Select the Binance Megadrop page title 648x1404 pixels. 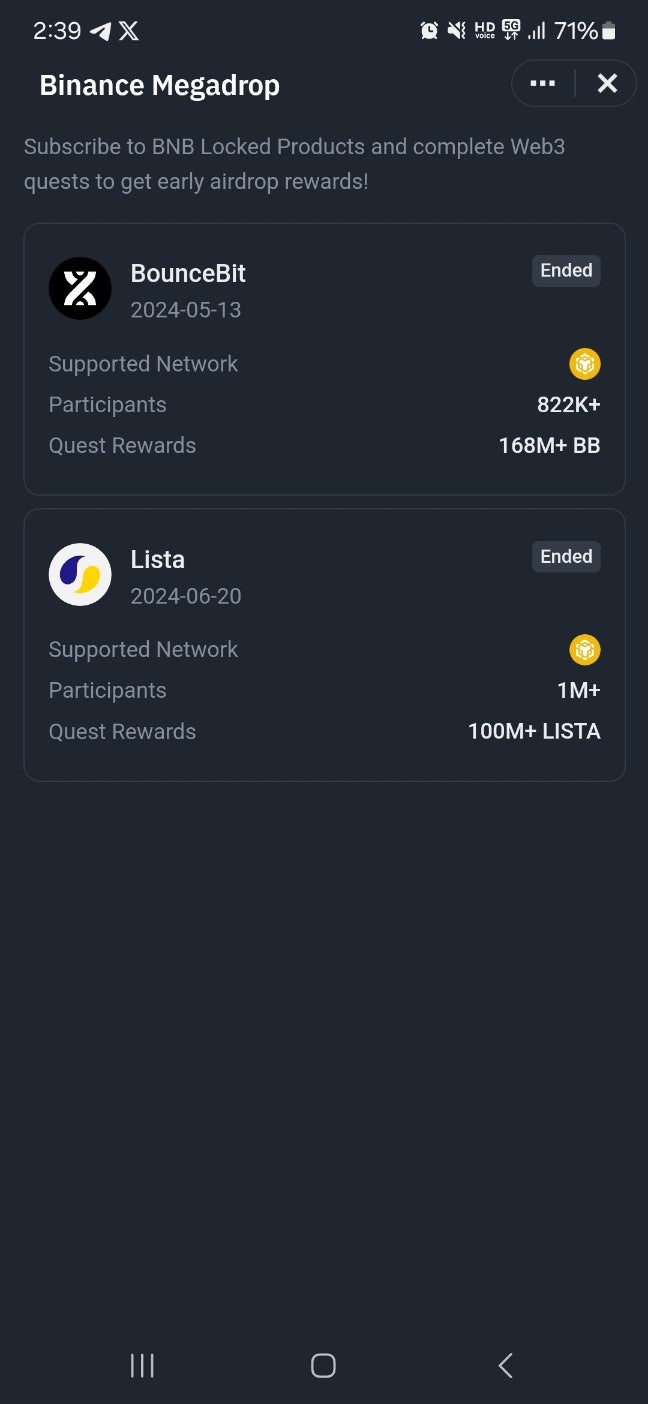click(159, 85)
